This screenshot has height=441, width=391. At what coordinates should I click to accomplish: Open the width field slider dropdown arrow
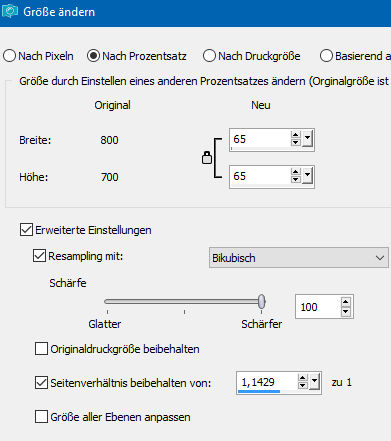[x=307, y=139]
